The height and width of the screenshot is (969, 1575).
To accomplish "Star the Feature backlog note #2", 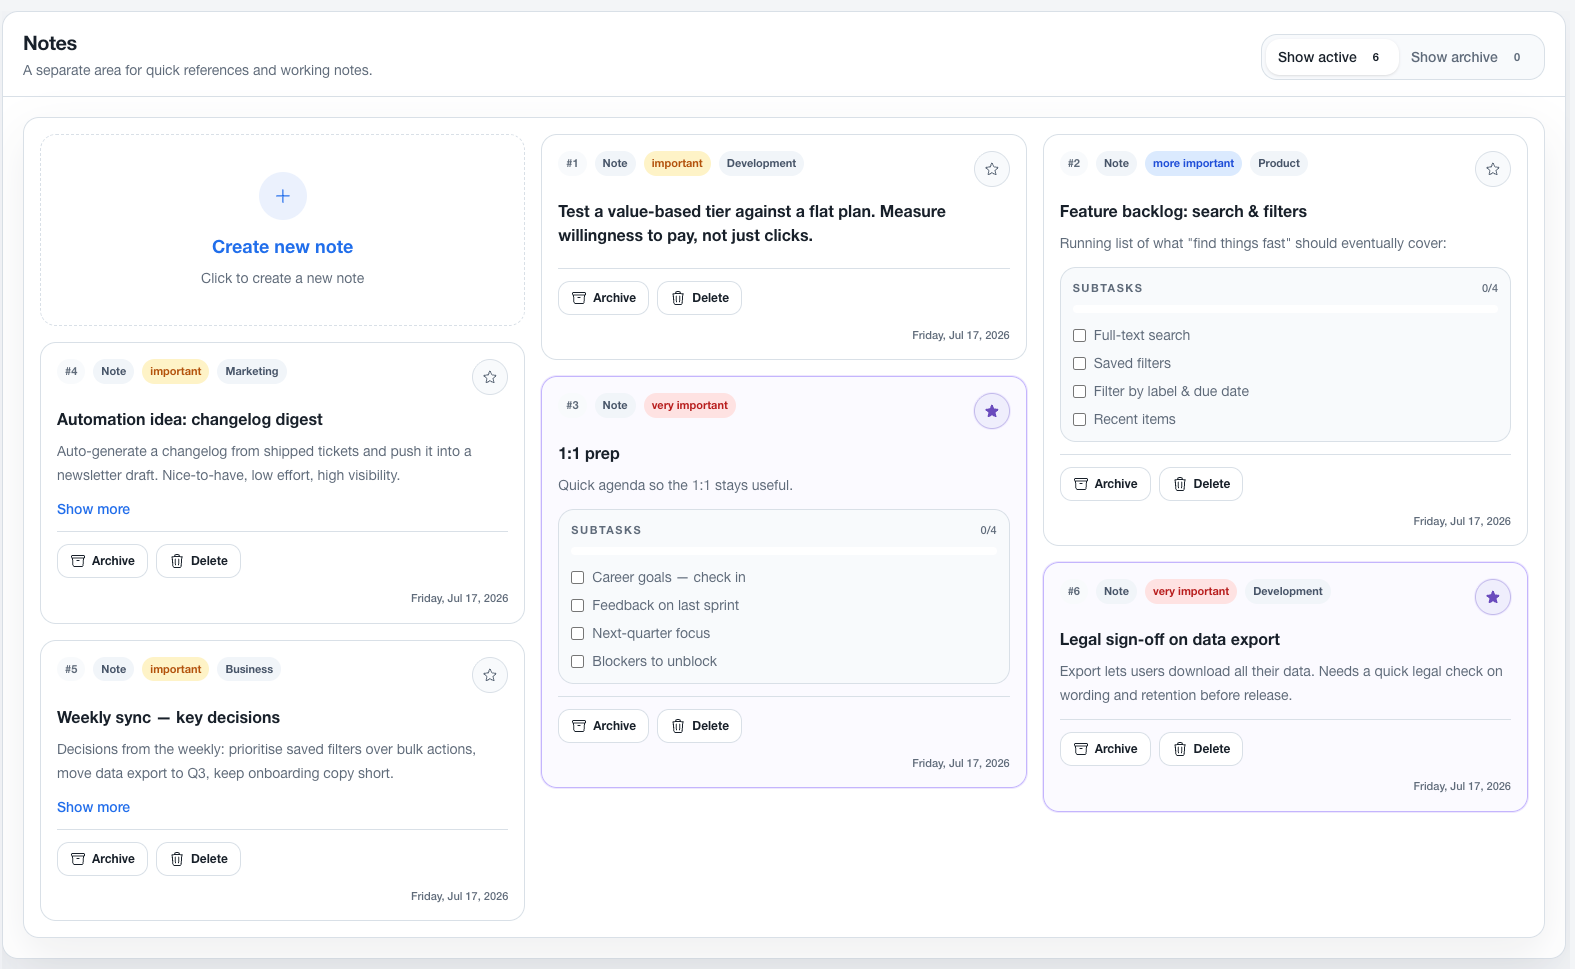I will point(1493,169).
